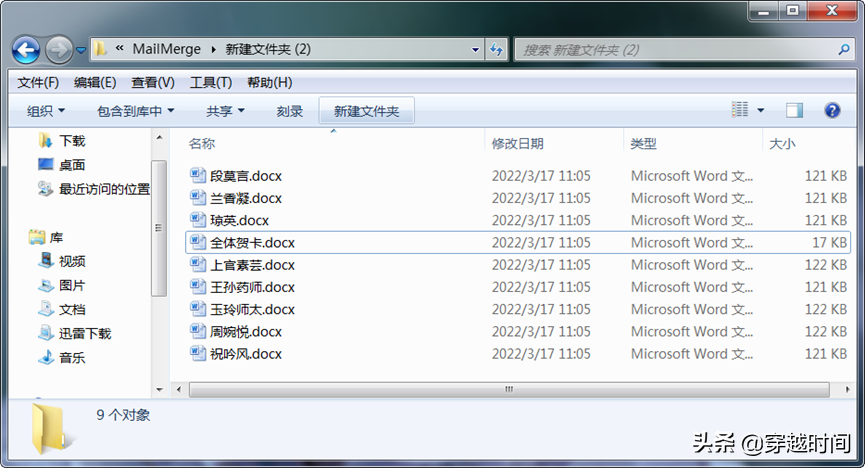
Task: Refresh the folder view
Action: coord(496,50)
